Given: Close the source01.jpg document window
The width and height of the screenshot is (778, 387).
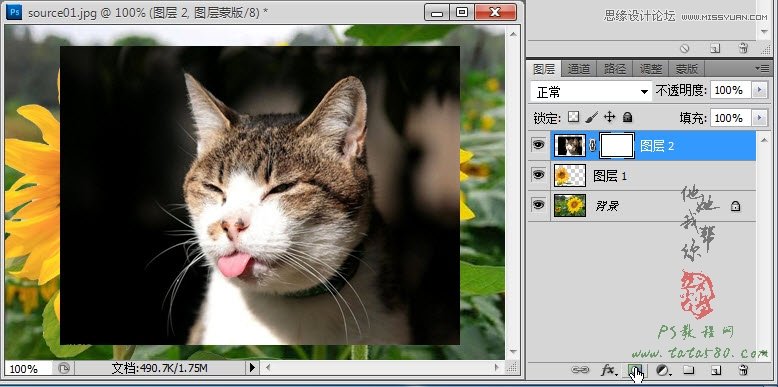Looking at the screenshot, I should pyautogui.click(x=495, y=12).
